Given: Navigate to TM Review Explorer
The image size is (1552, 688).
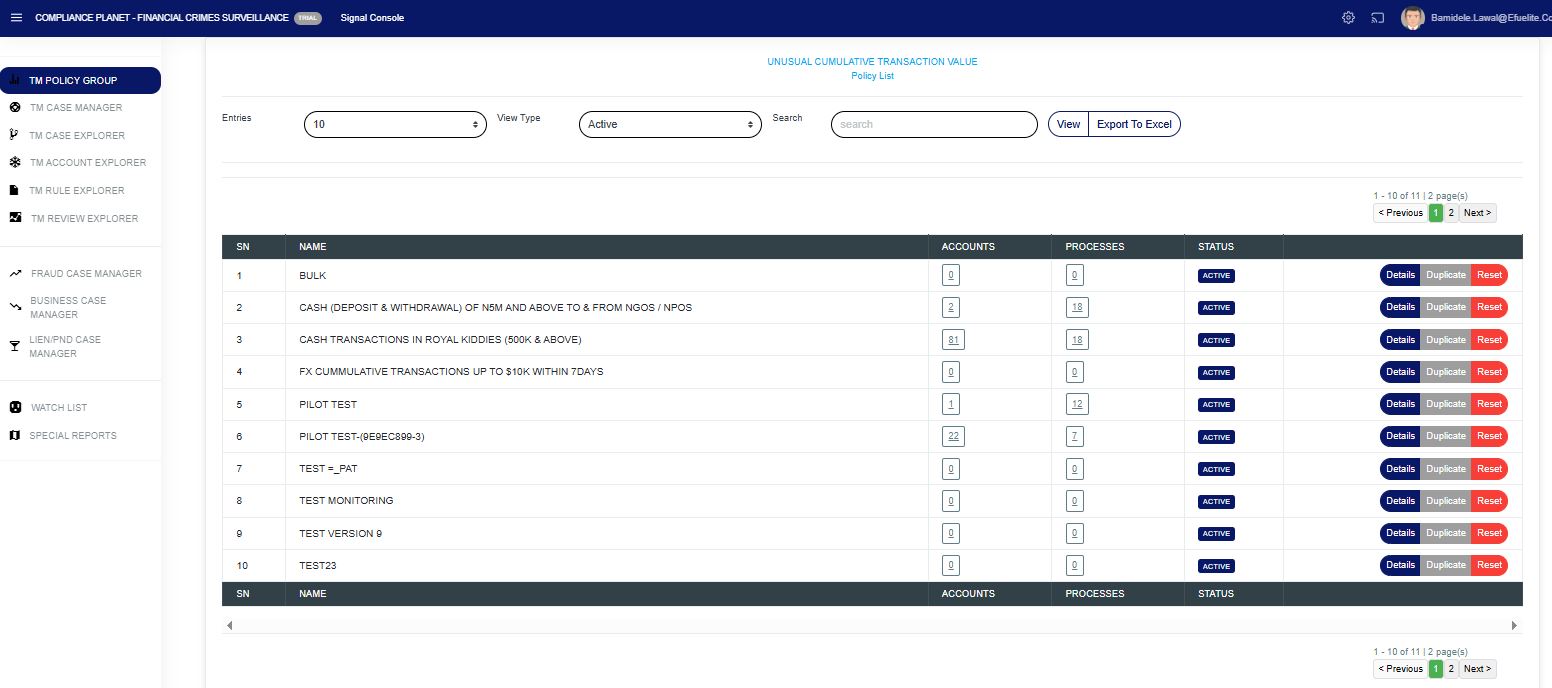Looking at the screenshot, I should (x=87, y=218).
